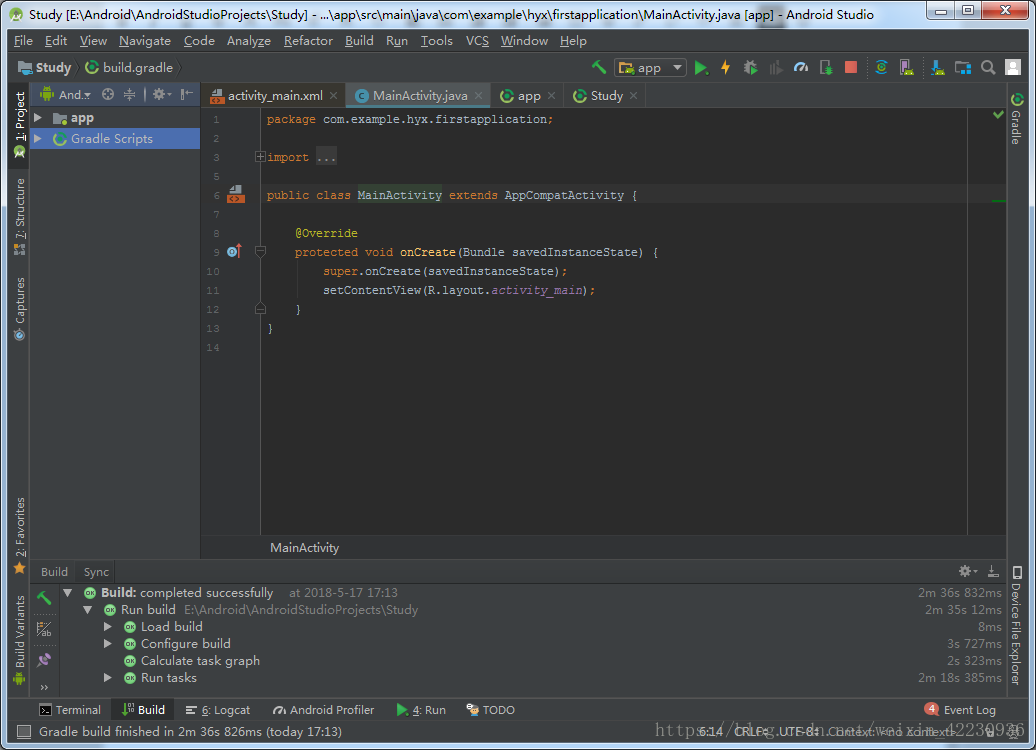This screenshot has width=1036, height=750.
Task: Stop the running app with red square
Action: tap(851, 67)
